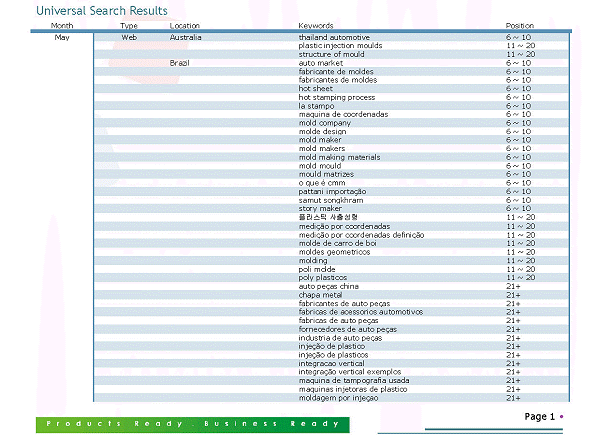This screenshot has height=443, width=600.
Task: Select keyword injeção de plasticos
Action: [333, 355]
